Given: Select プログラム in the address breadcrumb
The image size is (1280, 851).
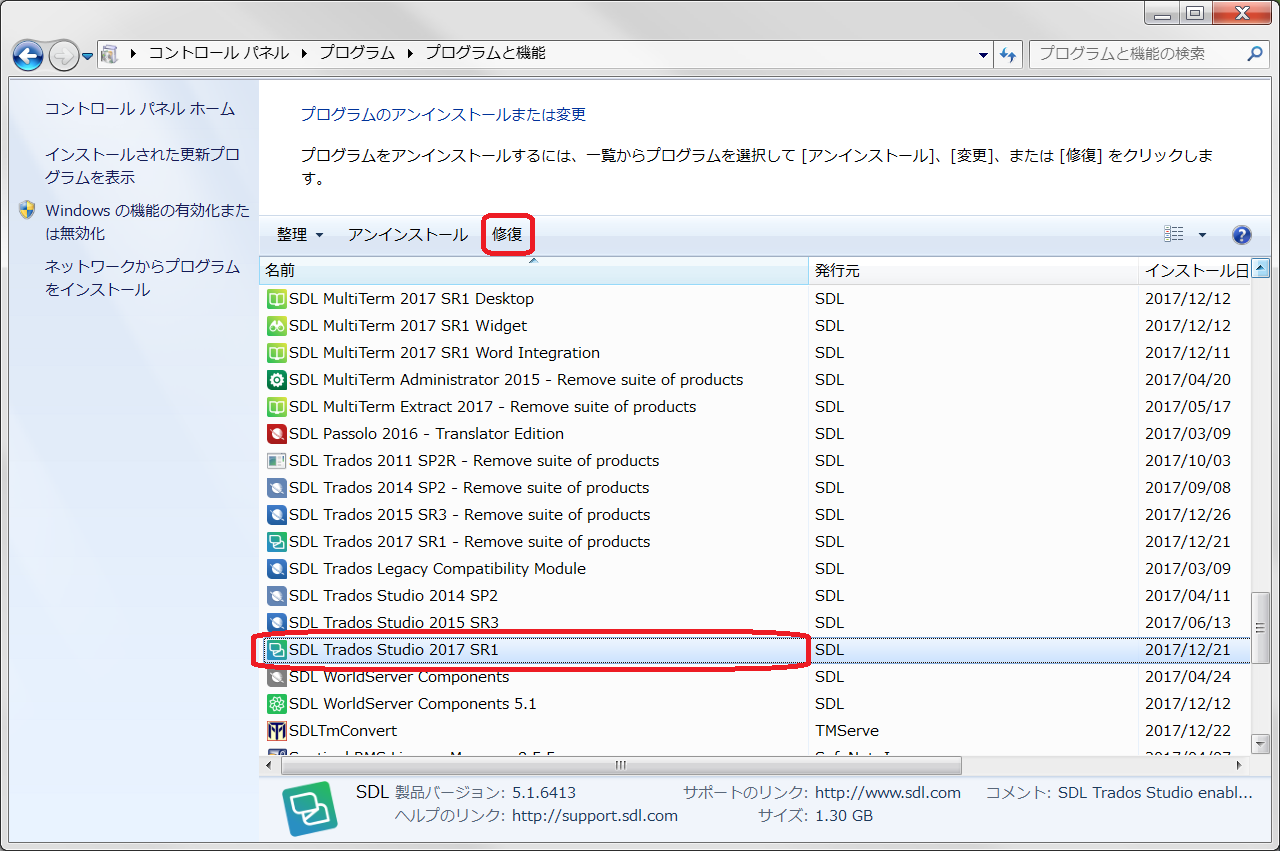Looking at the screenshot, I should 358,54.
